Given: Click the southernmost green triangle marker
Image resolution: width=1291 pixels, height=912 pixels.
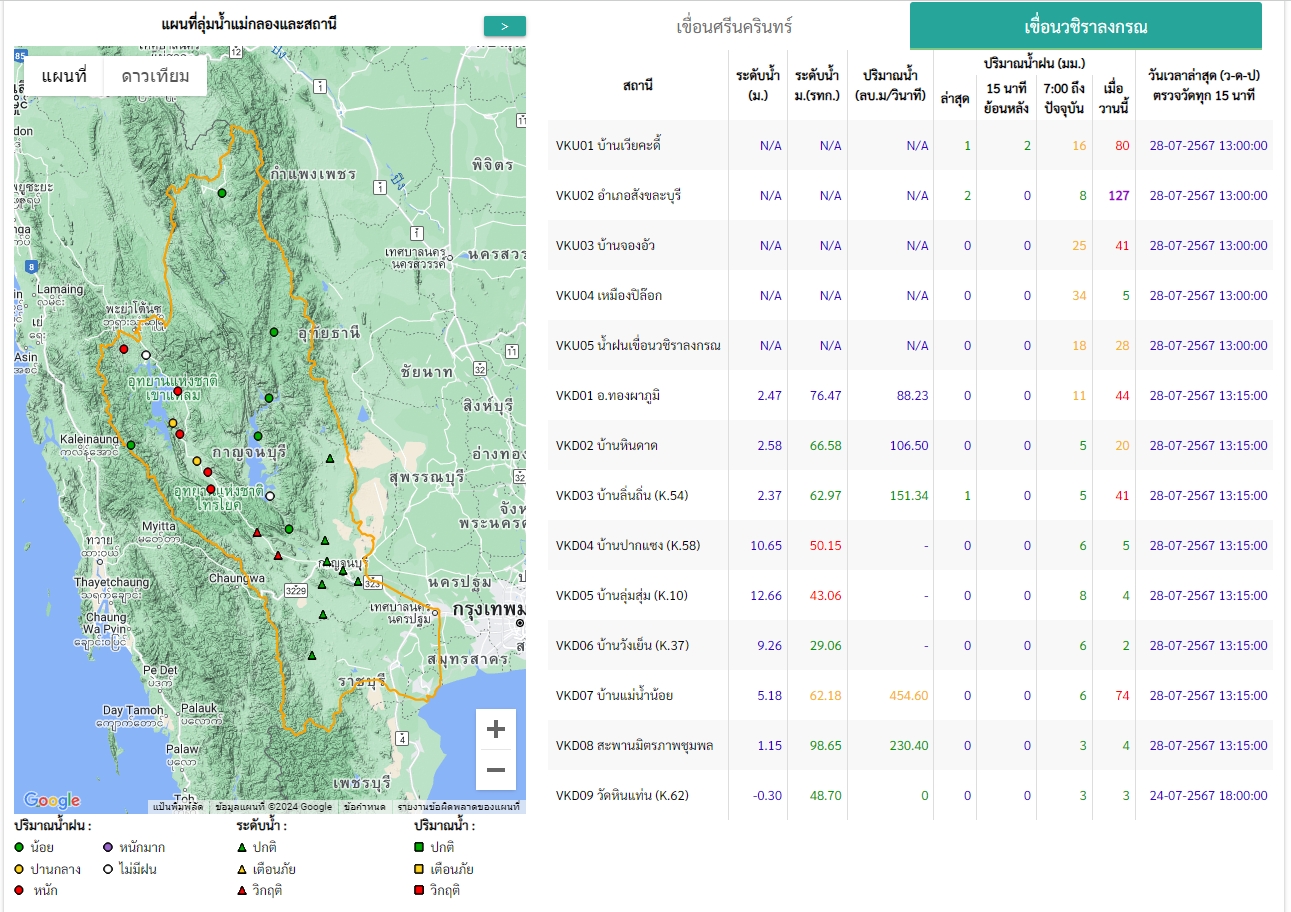Looking at the screenshot, I should 312,657.
